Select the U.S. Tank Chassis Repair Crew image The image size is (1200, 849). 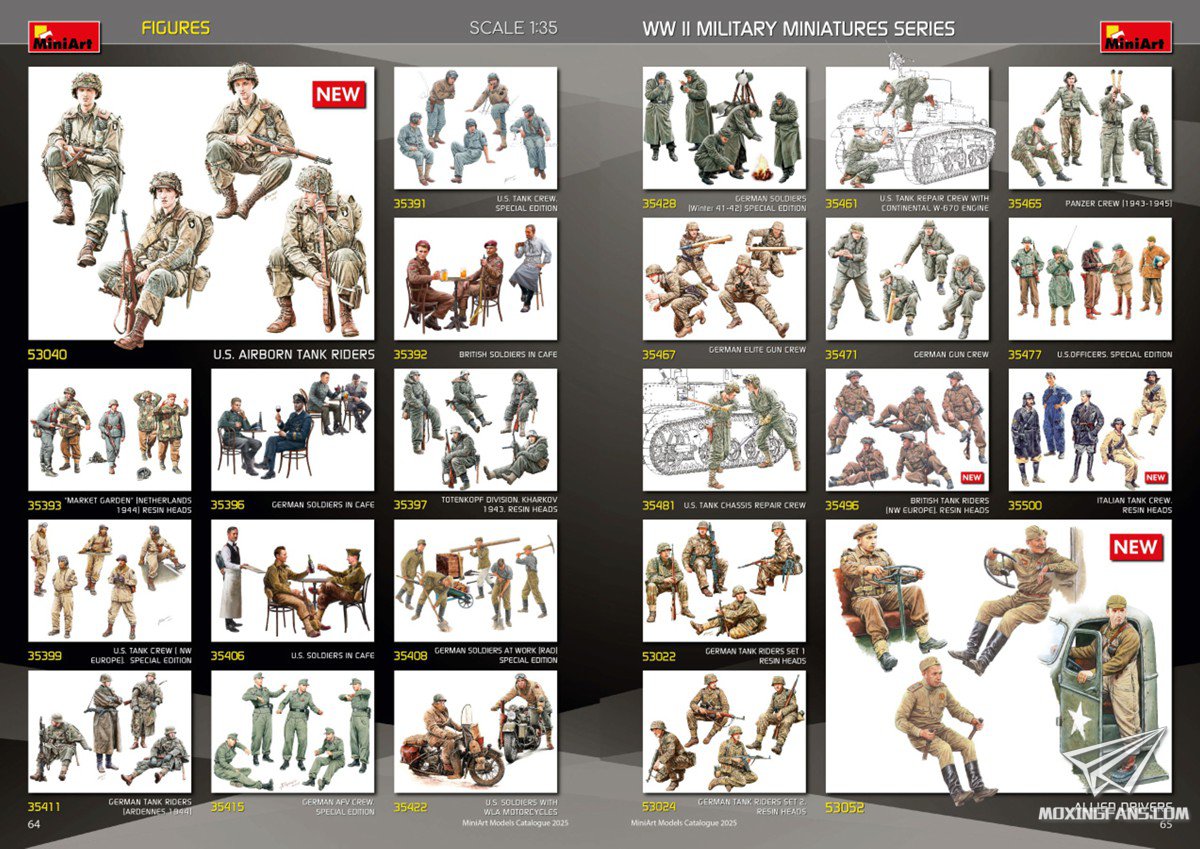point(724,430)
